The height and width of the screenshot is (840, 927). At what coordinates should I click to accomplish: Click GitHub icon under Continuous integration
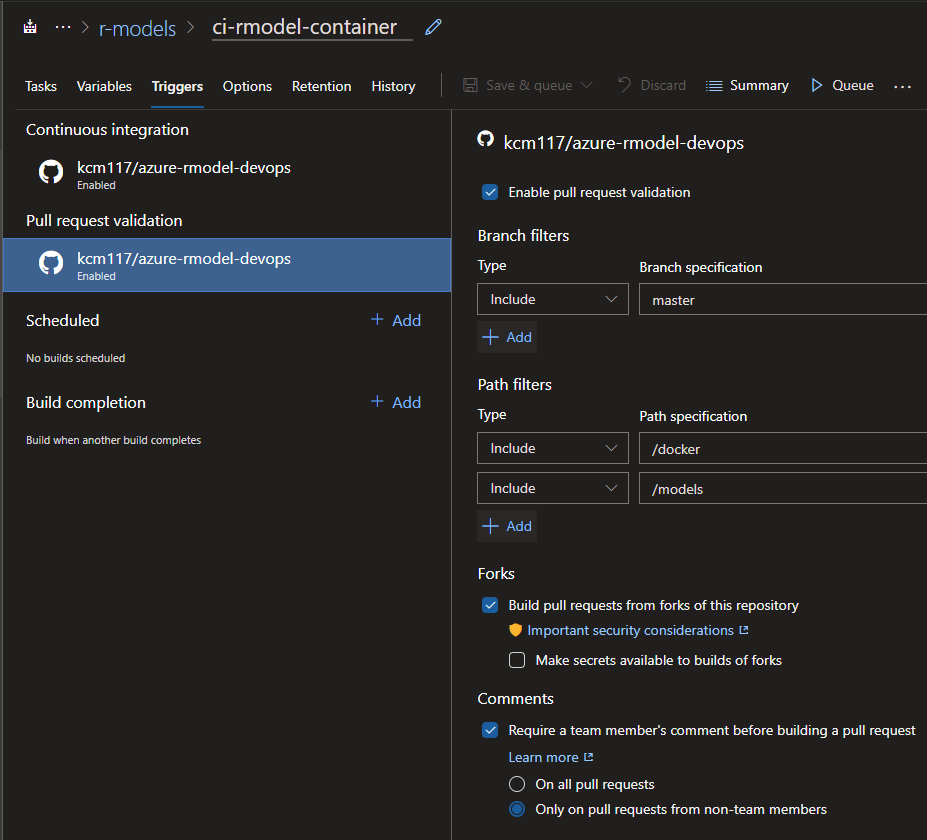tap(51, 172)
